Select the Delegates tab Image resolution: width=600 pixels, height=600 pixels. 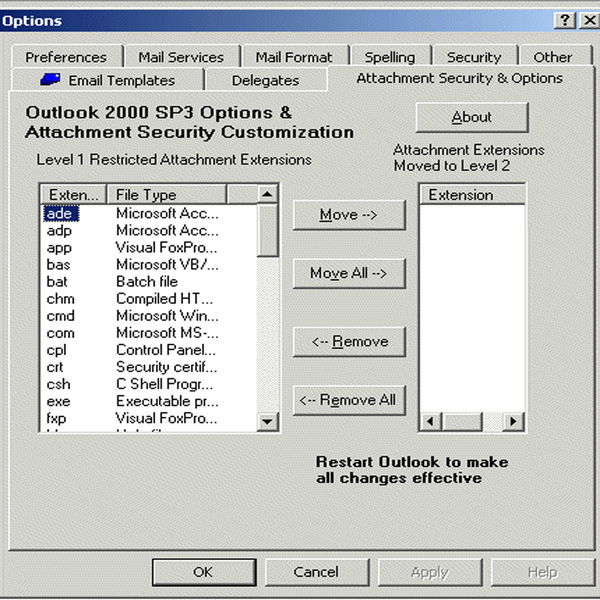266,80
